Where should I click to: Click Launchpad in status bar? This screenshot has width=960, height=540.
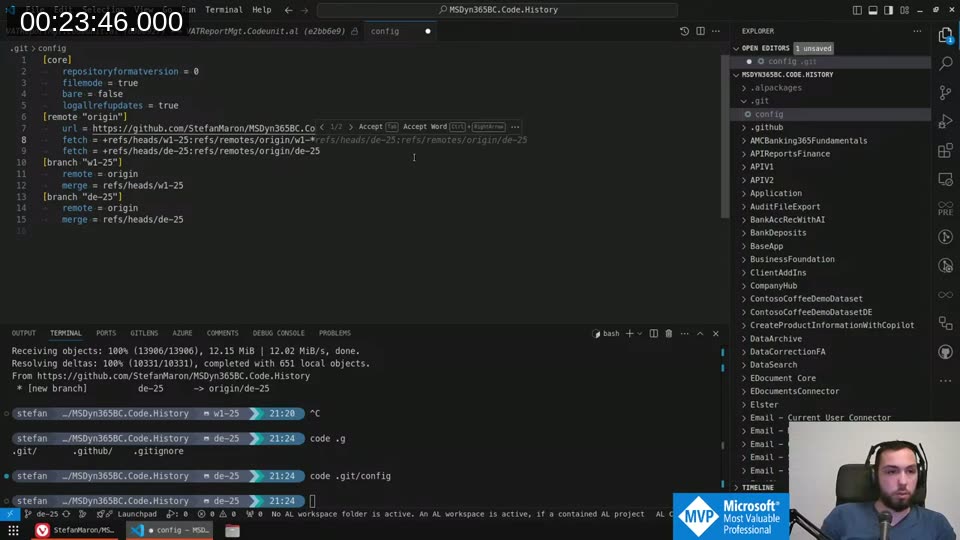click(x=132, y=514)
